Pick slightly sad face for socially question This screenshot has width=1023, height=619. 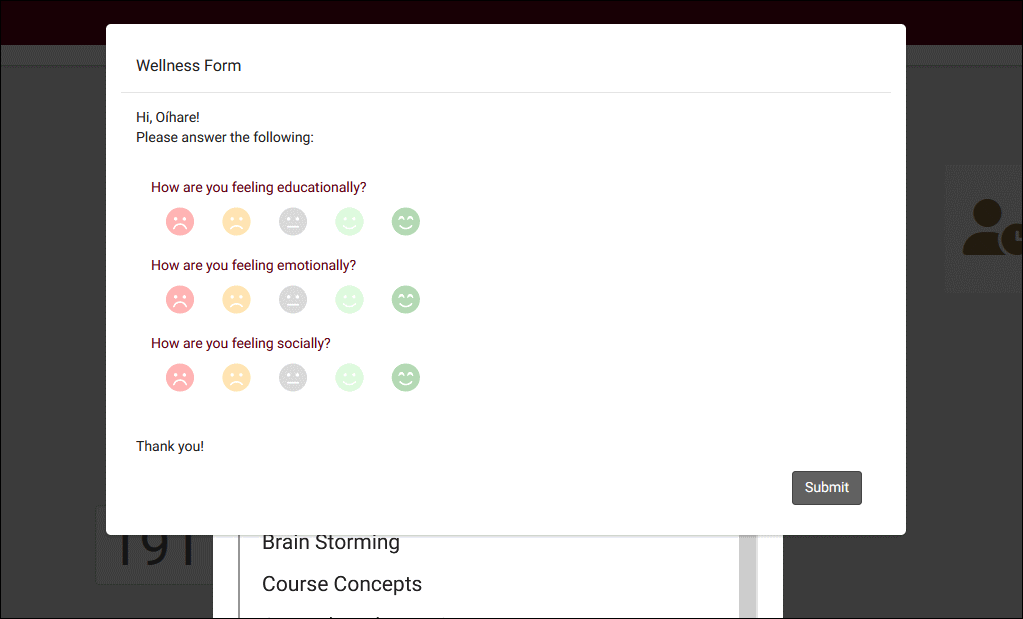pyautogui.click(x=236, y=378)
